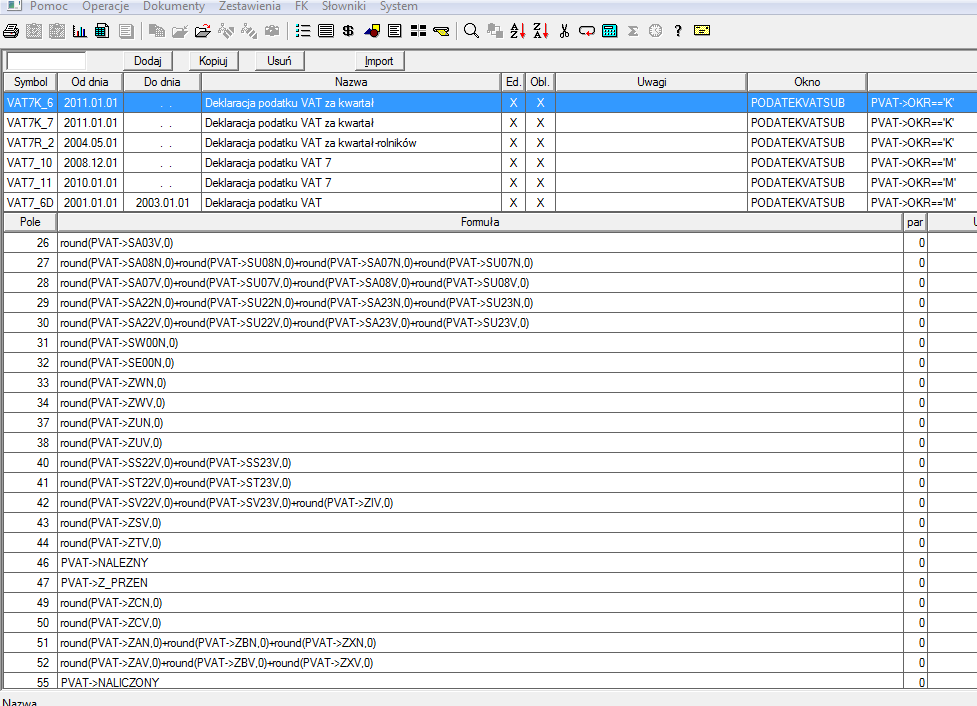Open the bar chart tool

click(x=79, y=31)
